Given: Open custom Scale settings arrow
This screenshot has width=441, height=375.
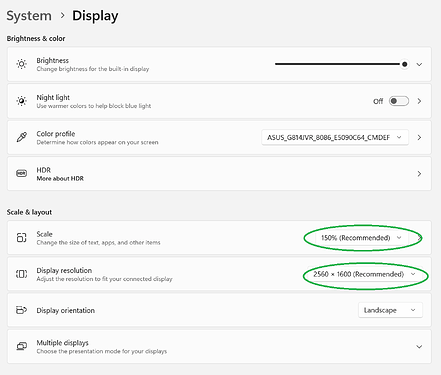Looking at the screenshot, I should point(420,238).
